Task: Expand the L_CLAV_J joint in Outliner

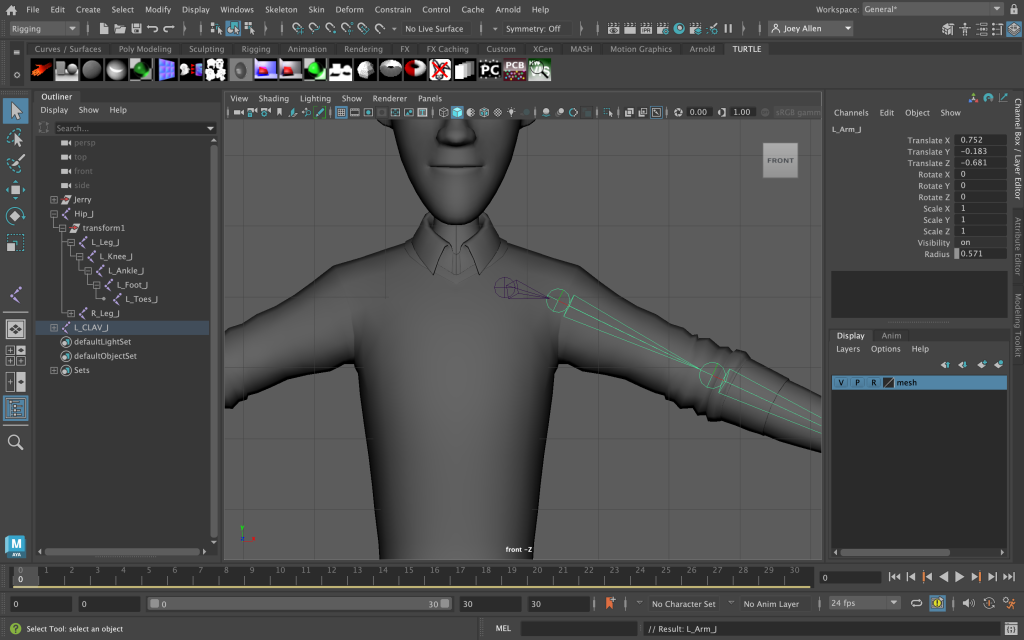Action: [54, 328]
